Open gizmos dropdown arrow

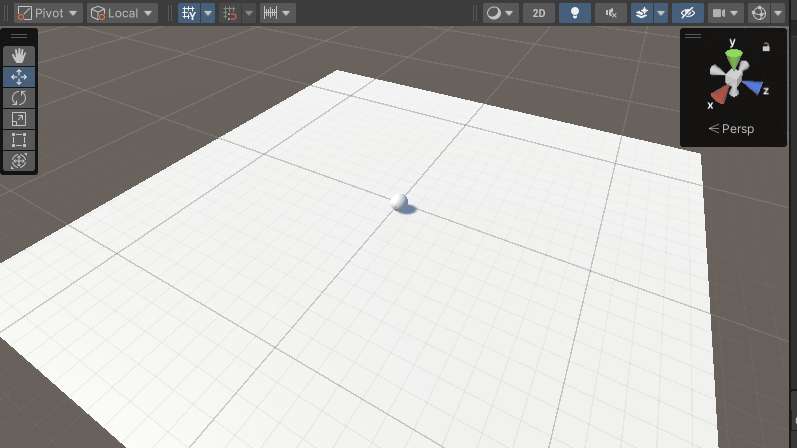[778, 13]
